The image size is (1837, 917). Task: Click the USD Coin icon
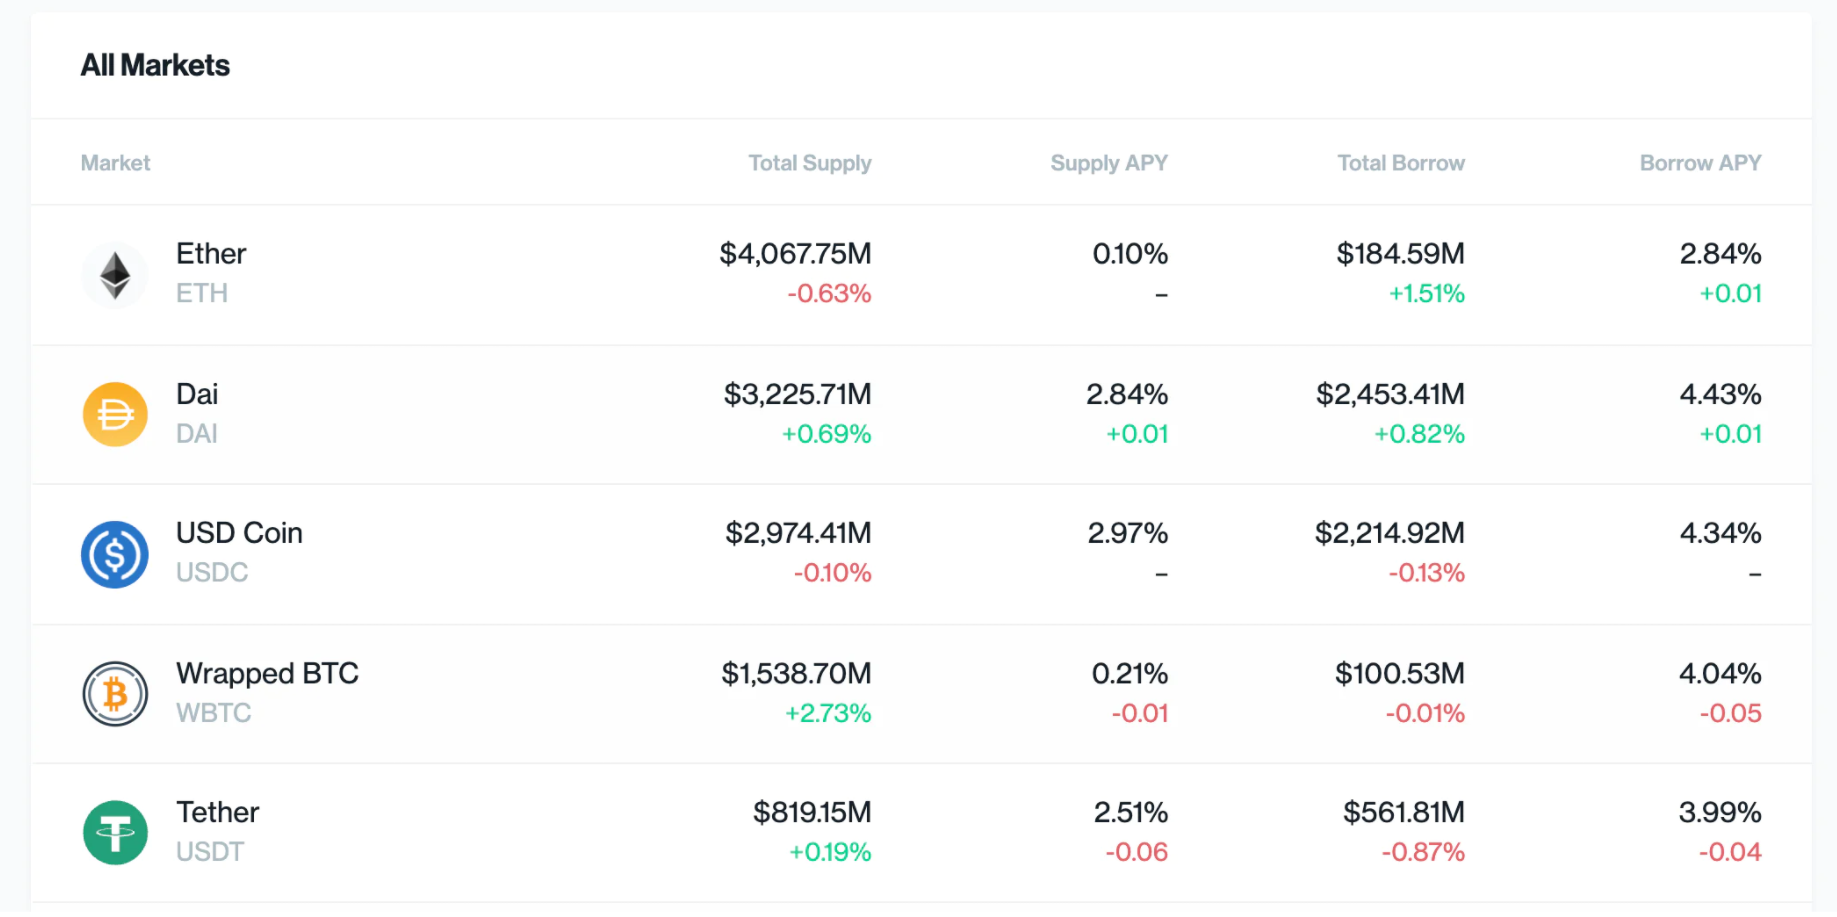pos(115,554)
